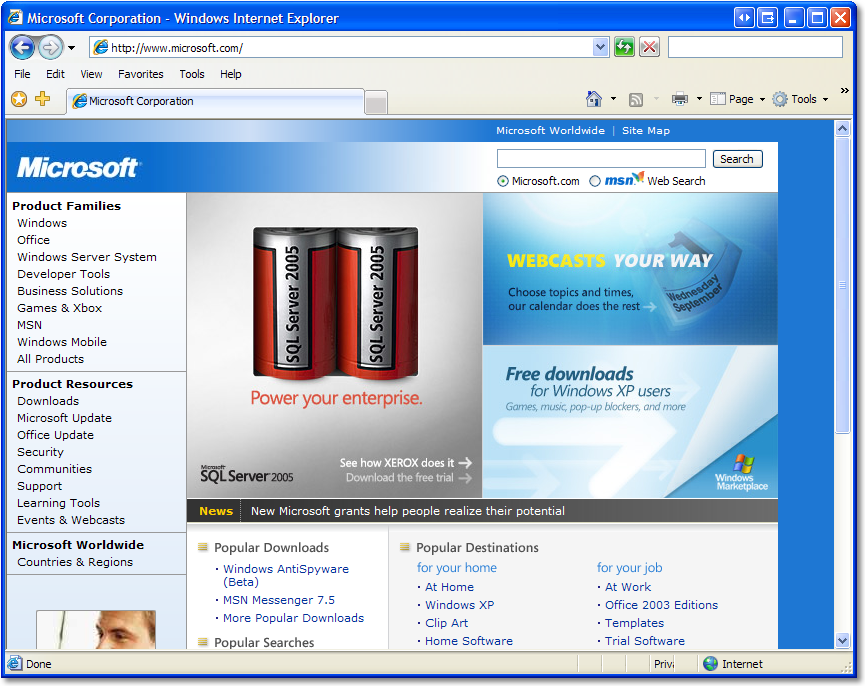Click the Popular Destinations section icon
Viewport: 865px width, 686px height.
(x=405, y=547)
